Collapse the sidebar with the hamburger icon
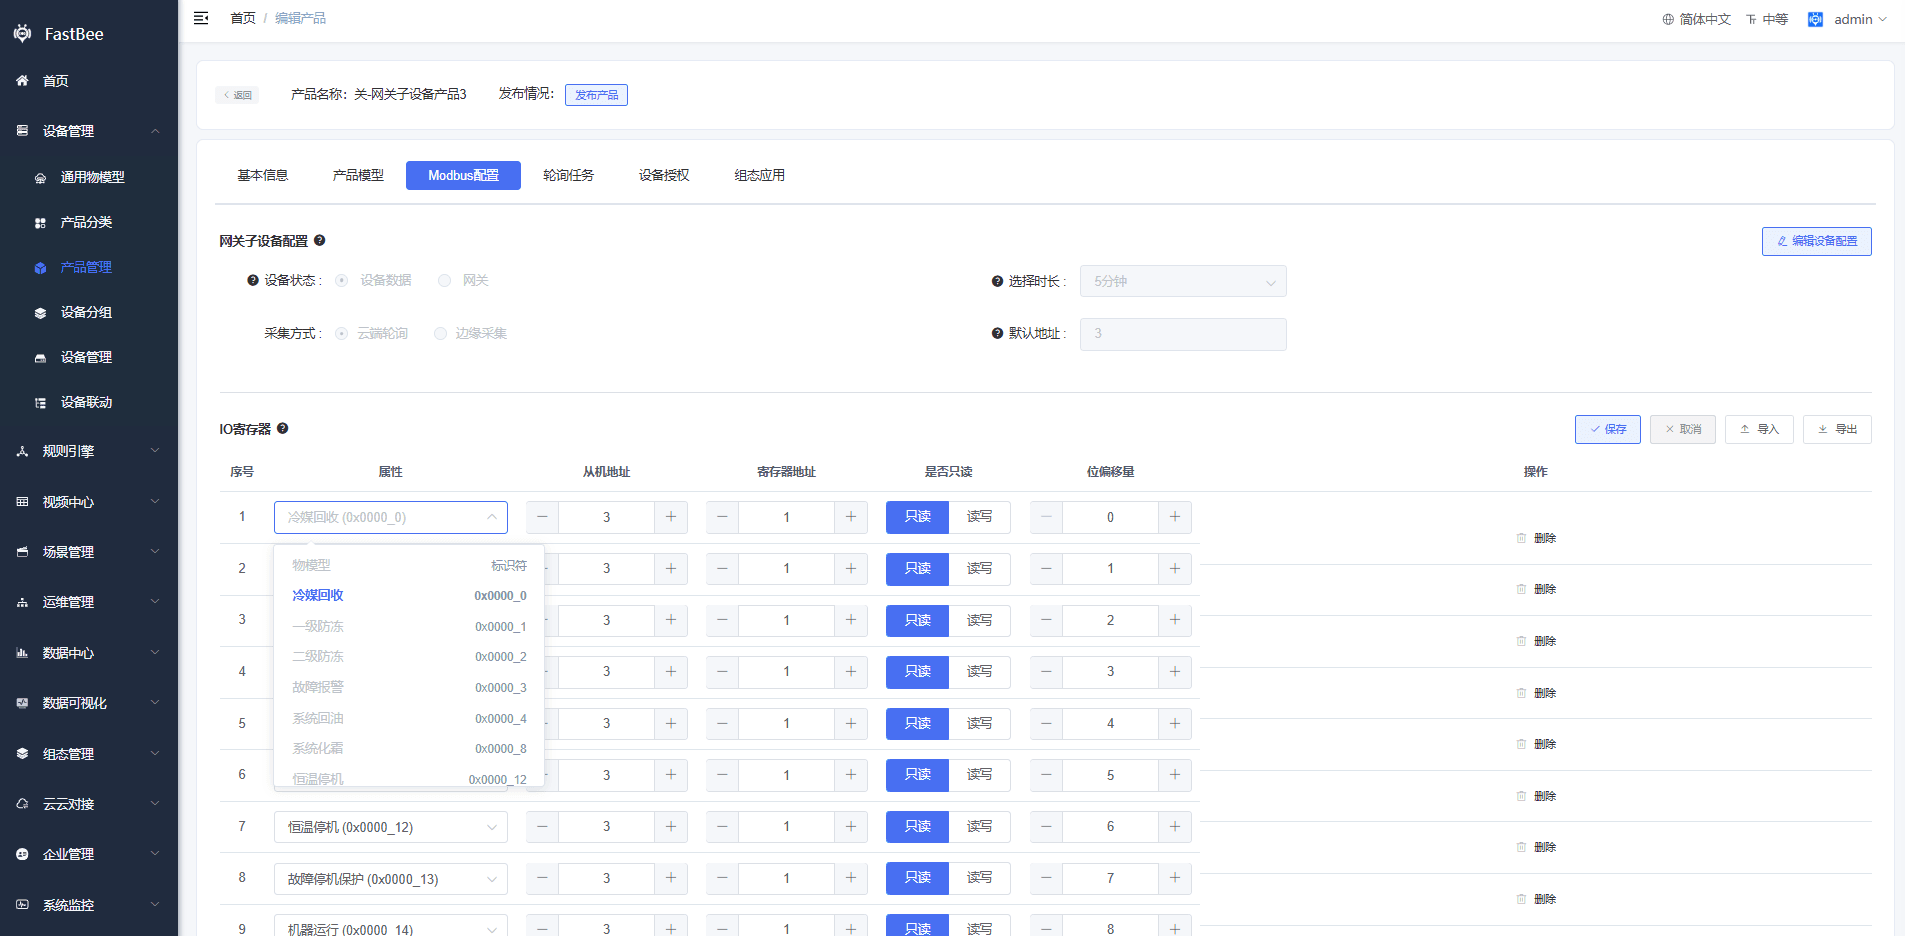The image size is (1905, 936). click(201, 18)
